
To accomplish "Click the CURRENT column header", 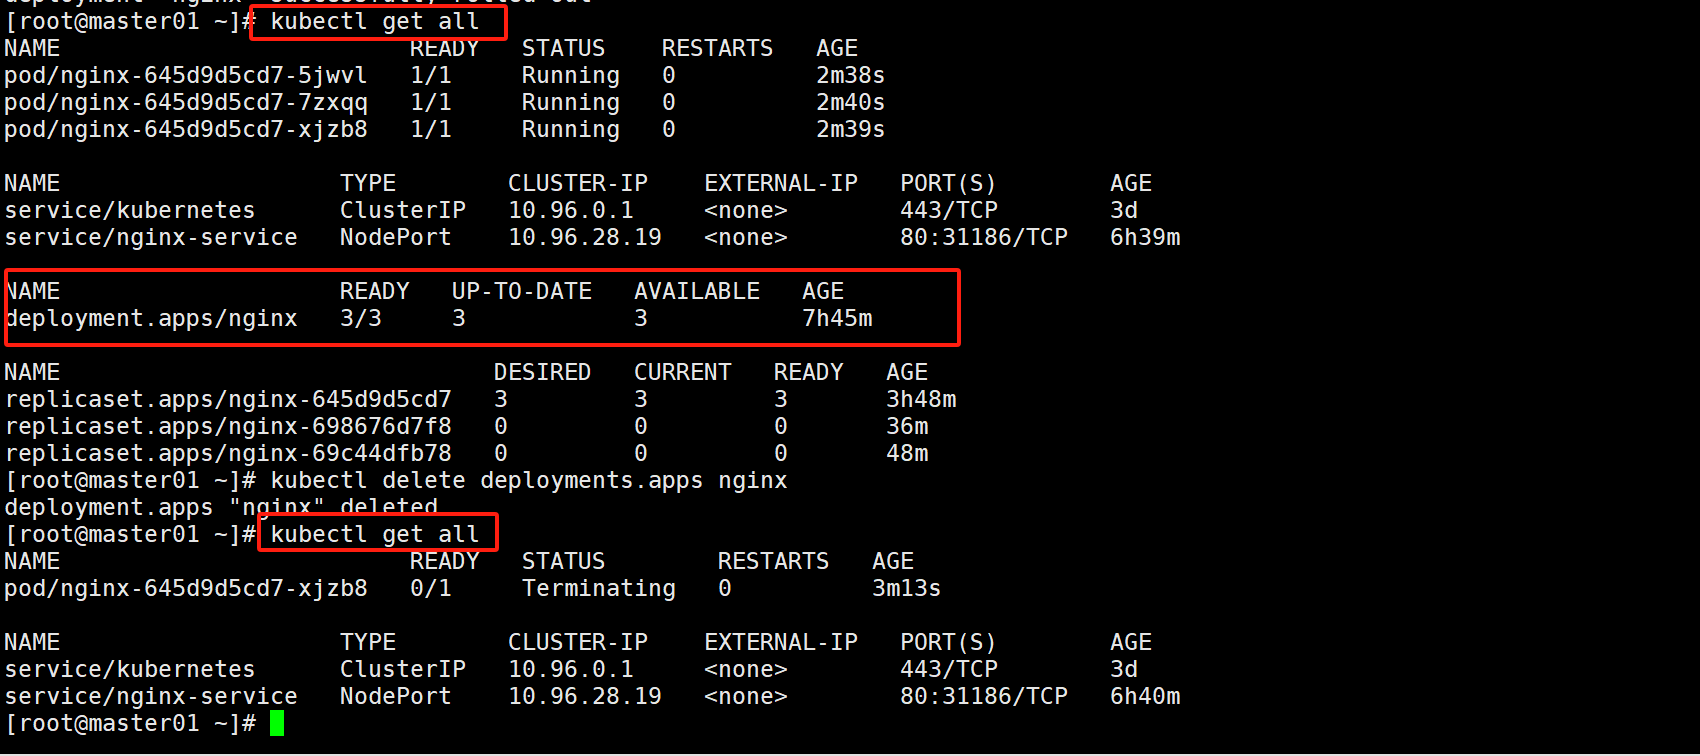I will pyautogui.click(x=682, y=373).
